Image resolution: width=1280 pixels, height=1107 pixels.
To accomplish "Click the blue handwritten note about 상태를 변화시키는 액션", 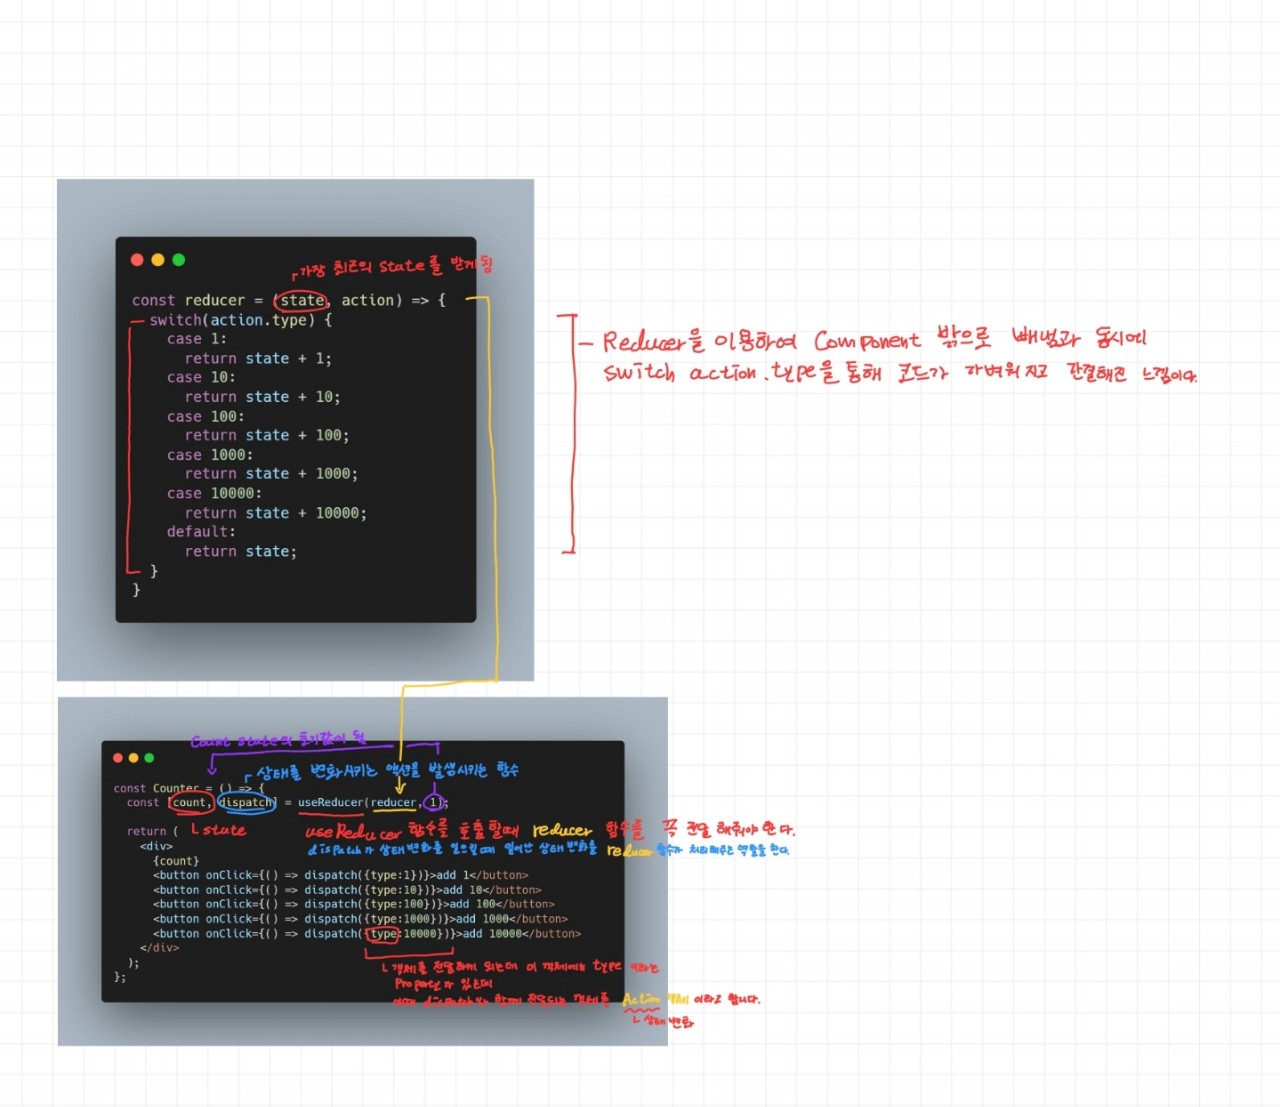I will pyautogui.click(x=387, y=771).
